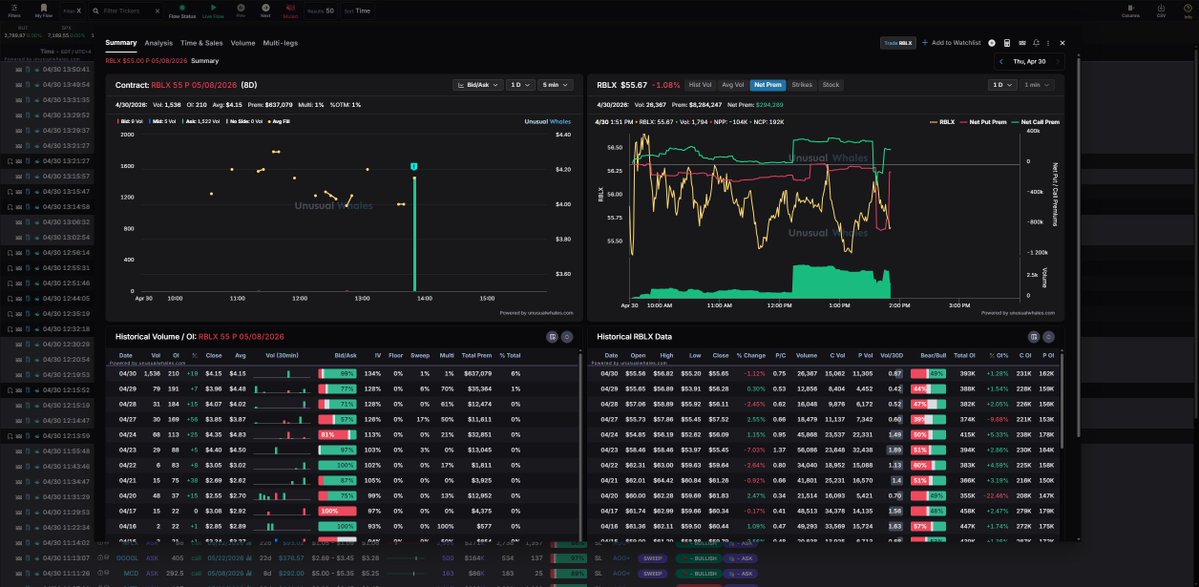The width and height of the screenshot is (1199, 587).
Task: Toggle RBLX line in chart legend
Action: coord(942,122)
